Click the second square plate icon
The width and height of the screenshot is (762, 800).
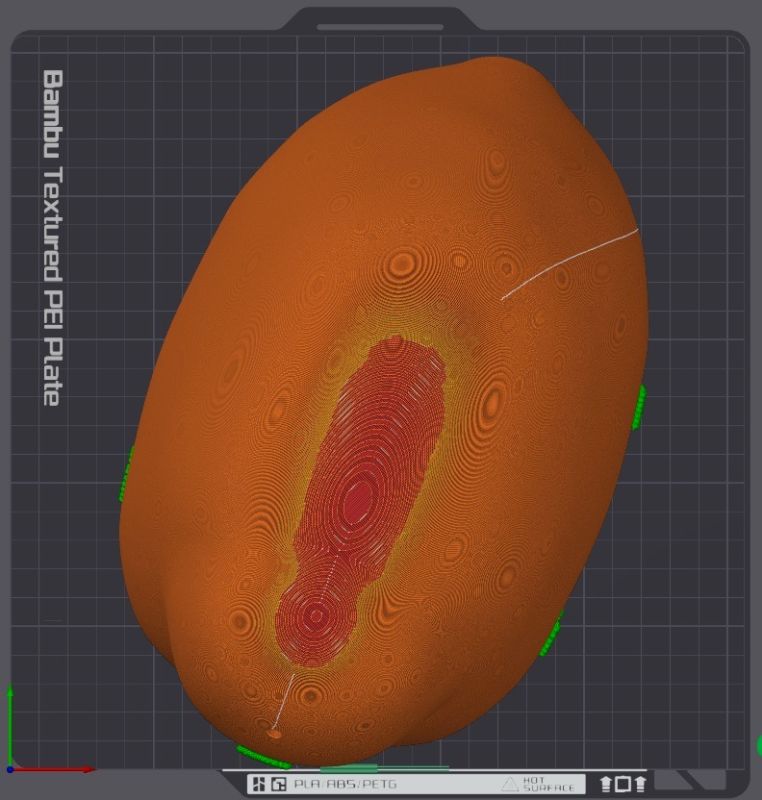[x=279, y=785]
